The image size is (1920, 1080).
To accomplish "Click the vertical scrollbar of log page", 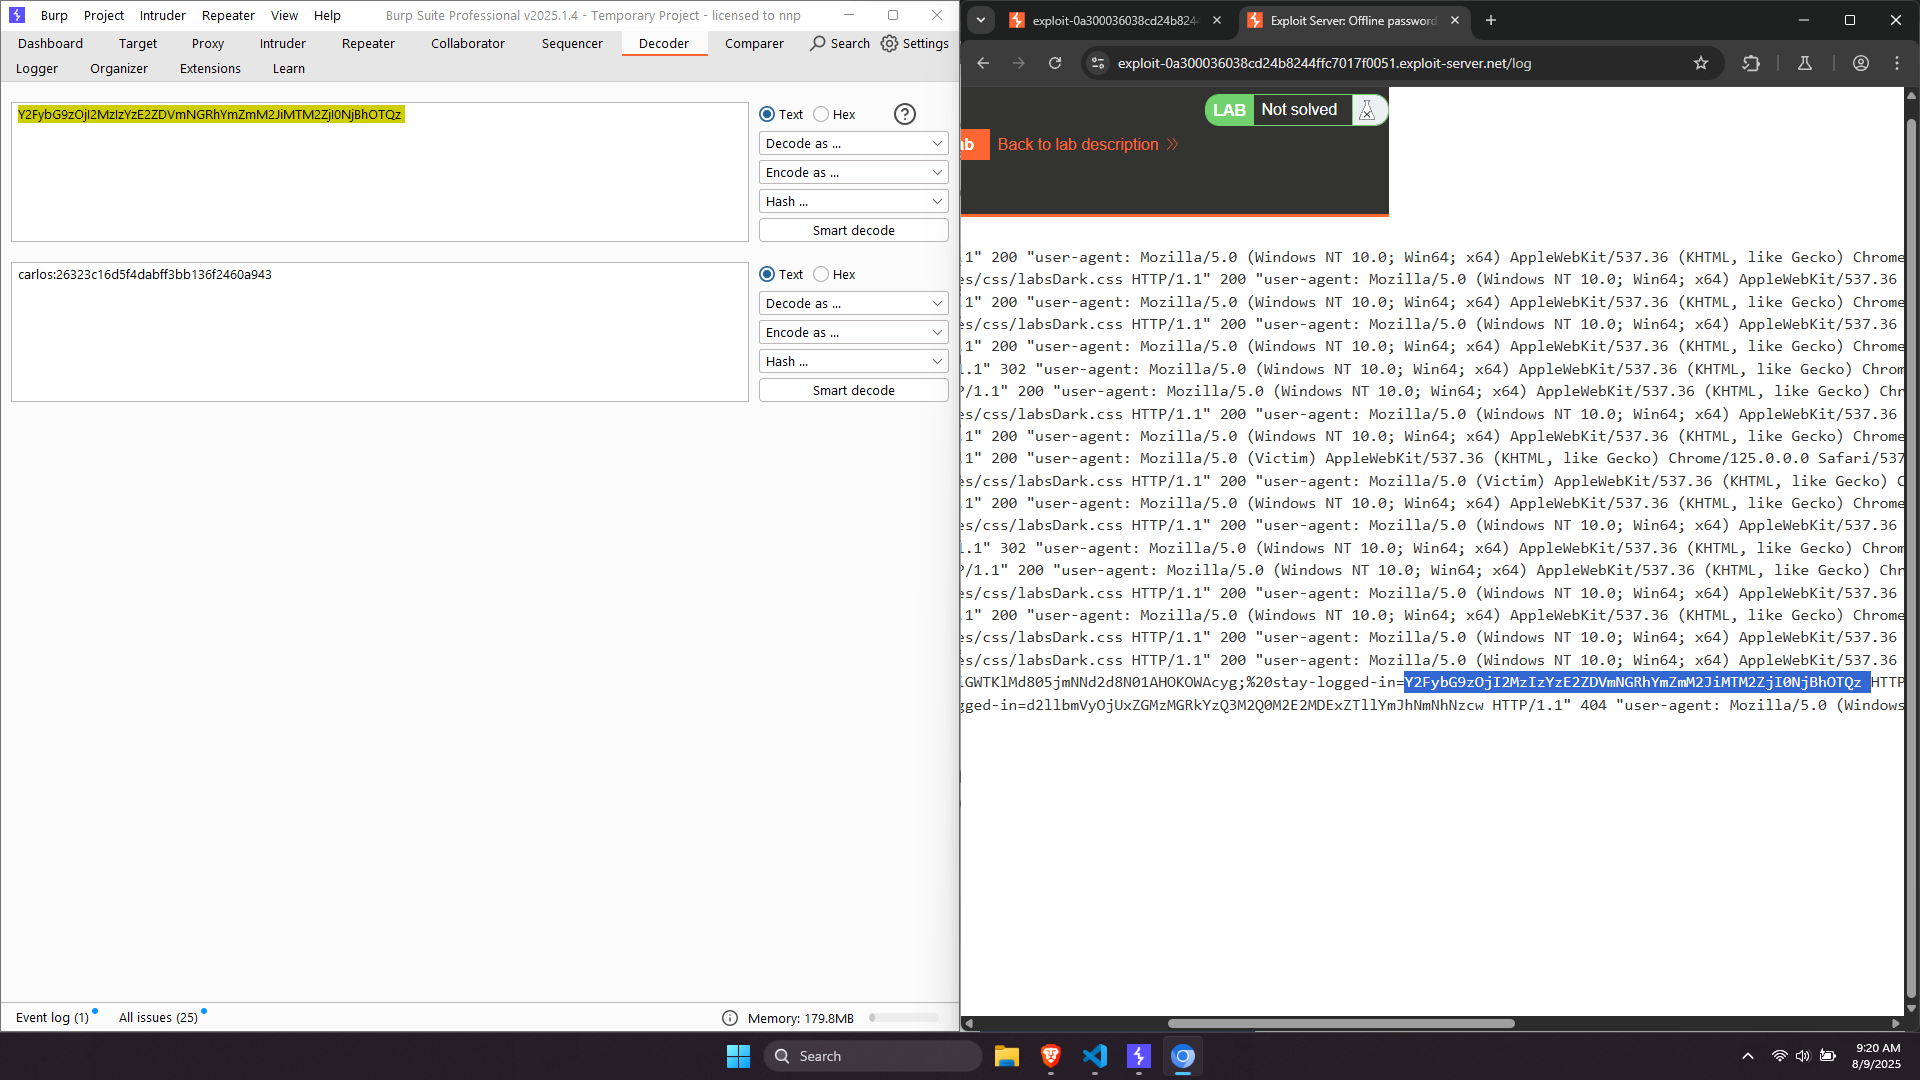I will [1911, 560].
